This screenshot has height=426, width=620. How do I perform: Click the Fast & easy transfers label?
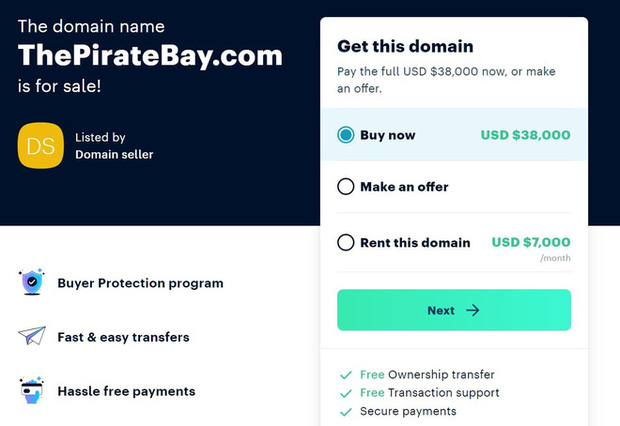(123, 337)
